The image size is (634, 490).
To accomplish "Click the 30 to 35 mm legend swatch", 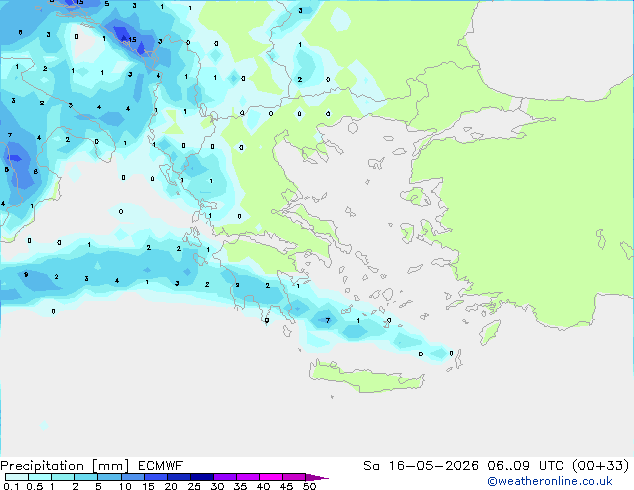I will (225, 477).
